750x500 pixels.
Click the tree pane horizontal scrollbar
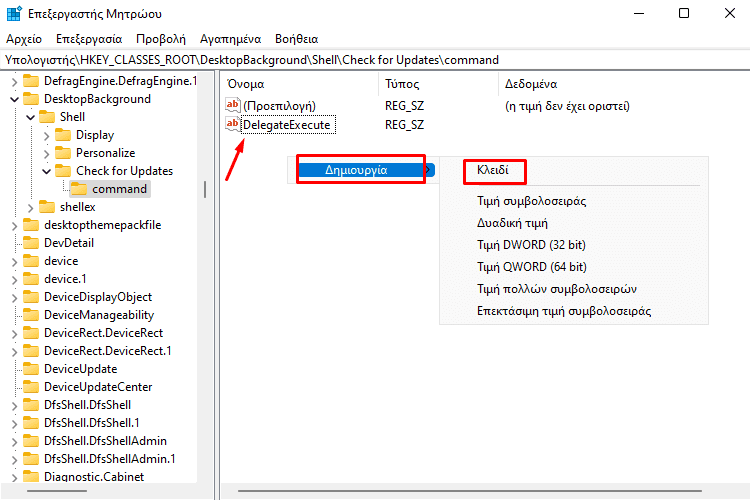pos(57,491)
